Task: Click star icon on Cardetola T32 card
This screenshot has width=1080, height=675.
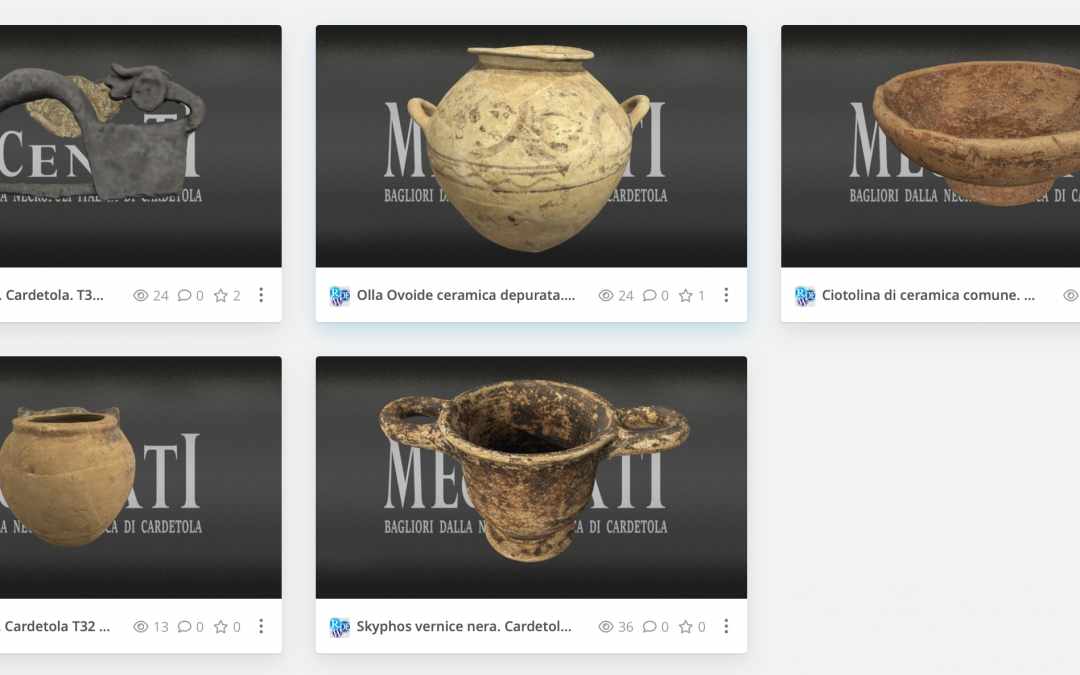Action: [220, 627]
